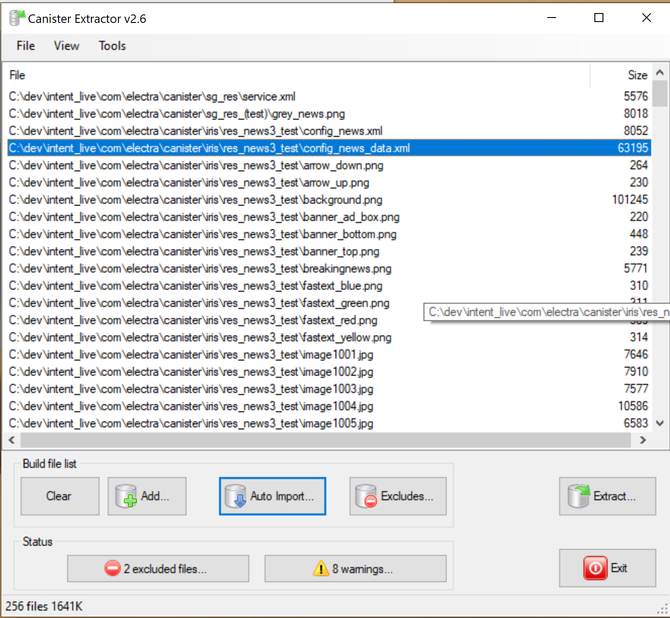670x618 pixels.
Task: Click the yellow warning triangle icon
Action: click(321, 569)
